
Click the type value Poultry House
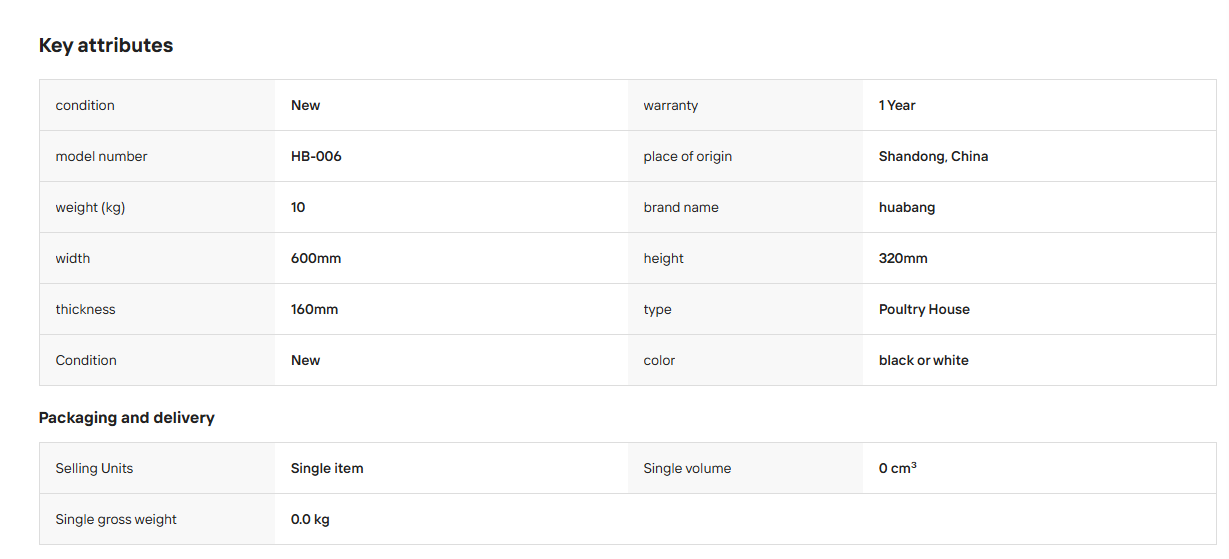pos(924,309)
